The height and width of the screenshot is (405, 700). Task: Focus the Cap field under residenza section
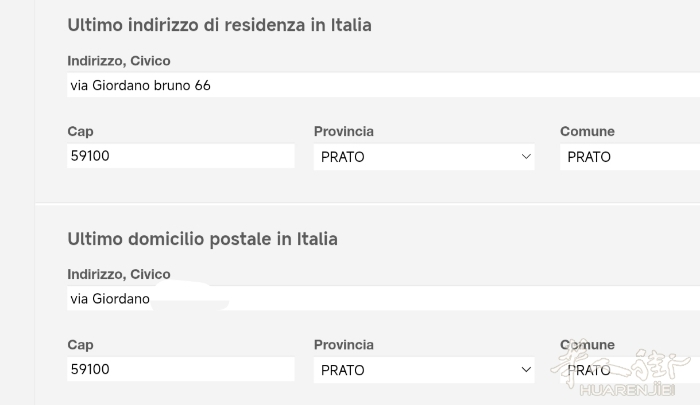[x=180, y=156]
